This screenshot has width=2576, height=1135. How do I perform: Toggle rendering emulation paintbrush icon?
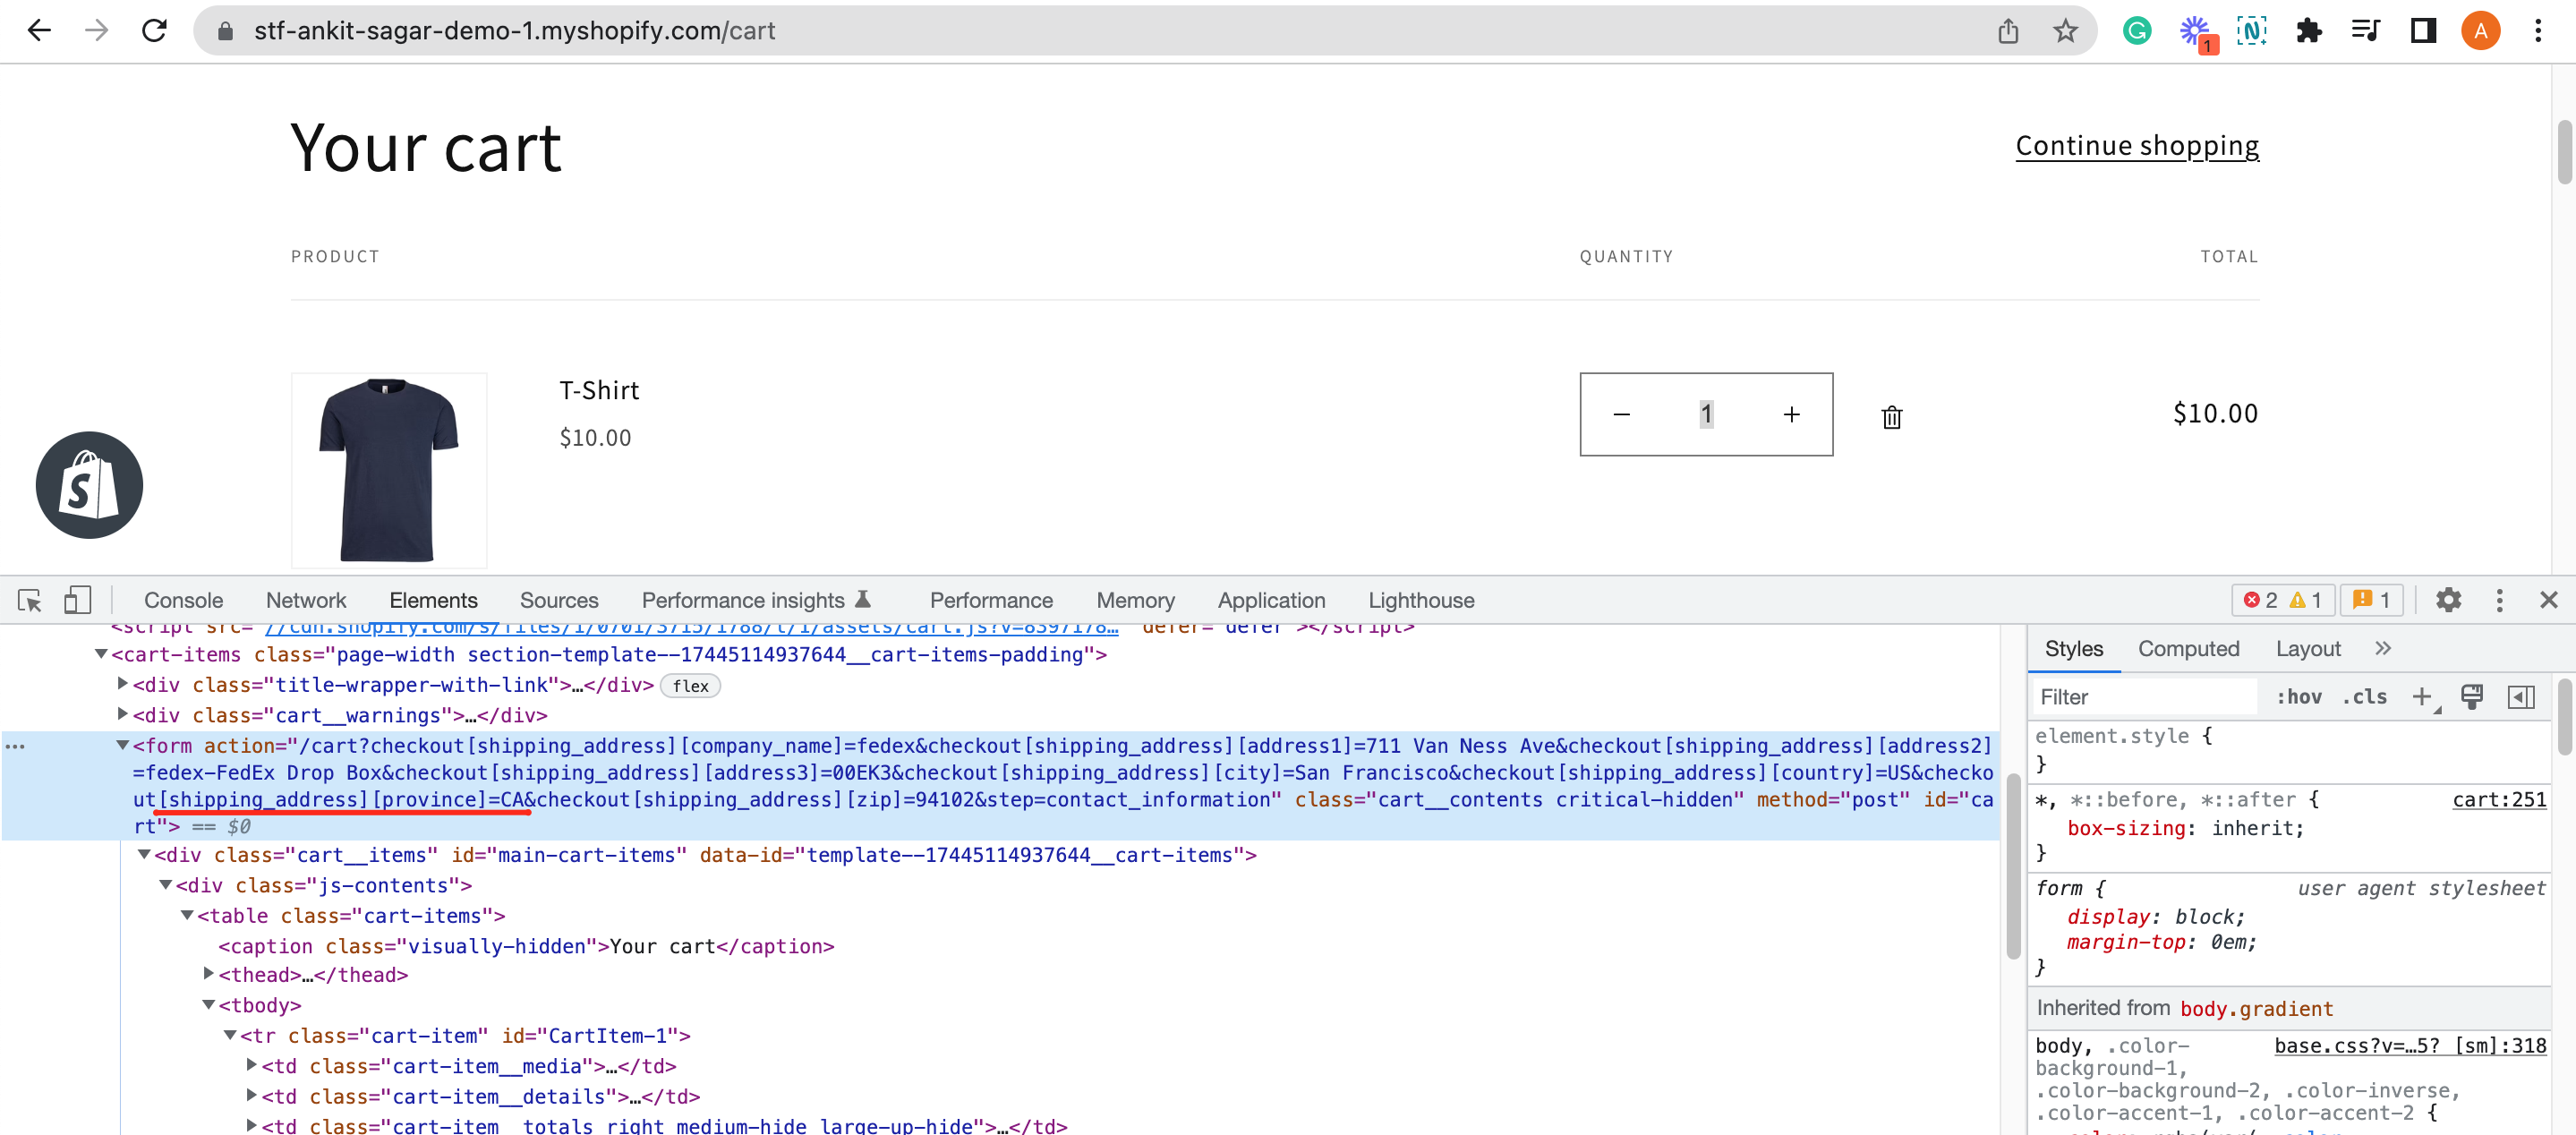click(2471, 697)
